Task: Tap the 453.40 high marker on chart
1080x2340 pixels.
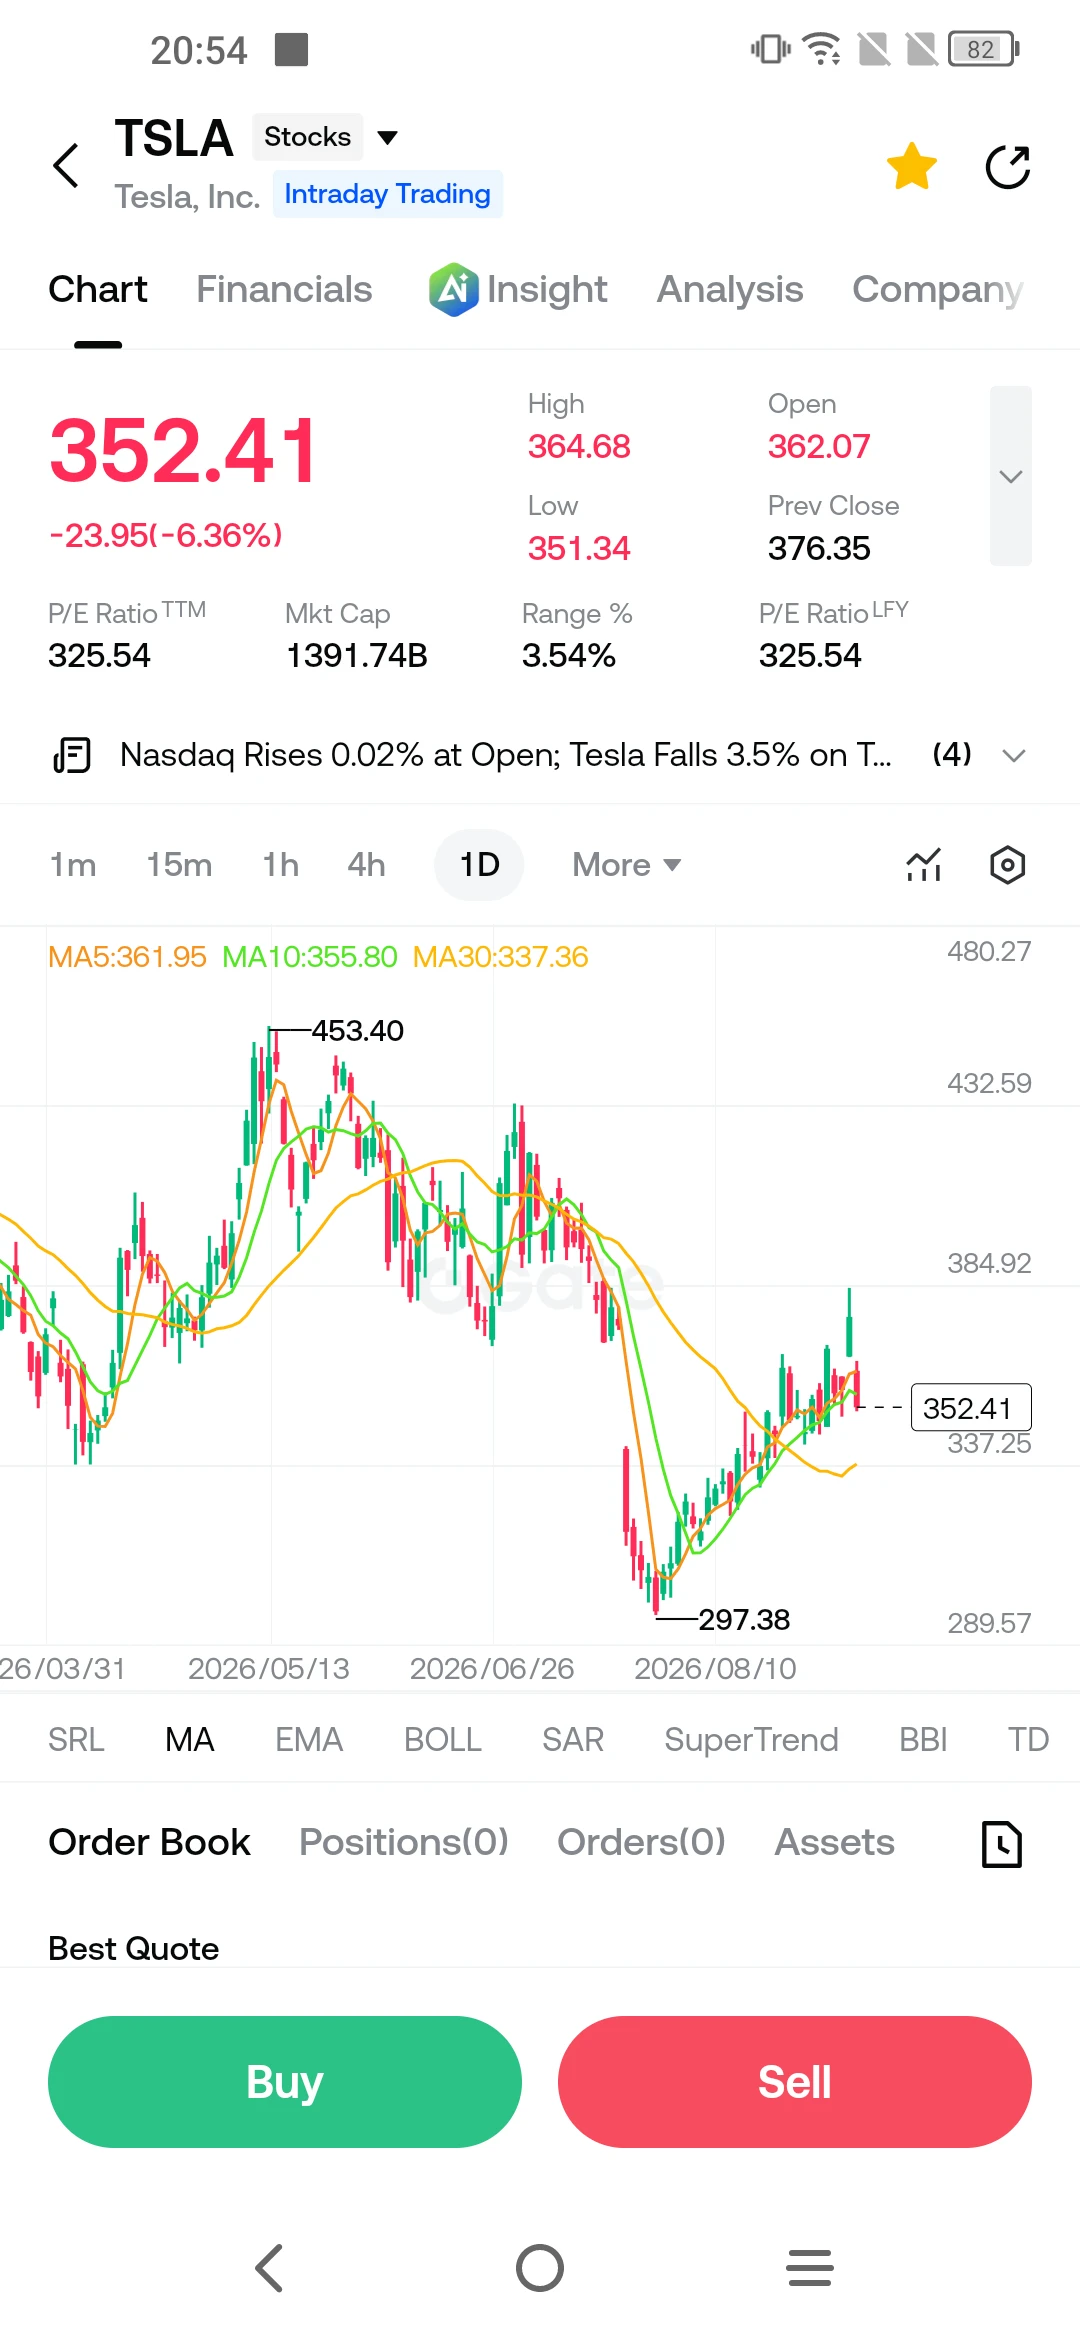Action: point(357,1031)
